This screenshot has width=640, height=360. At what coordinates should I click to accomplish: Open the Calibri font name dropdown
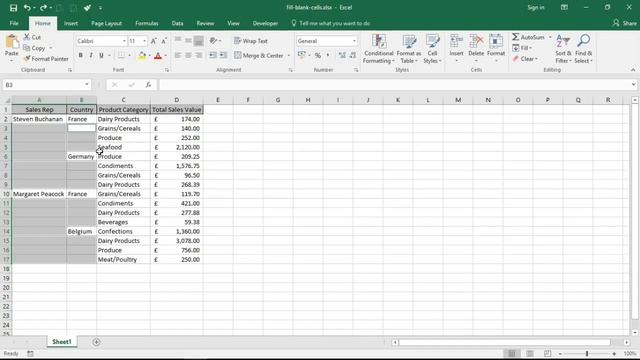click(x=124, y=41)
